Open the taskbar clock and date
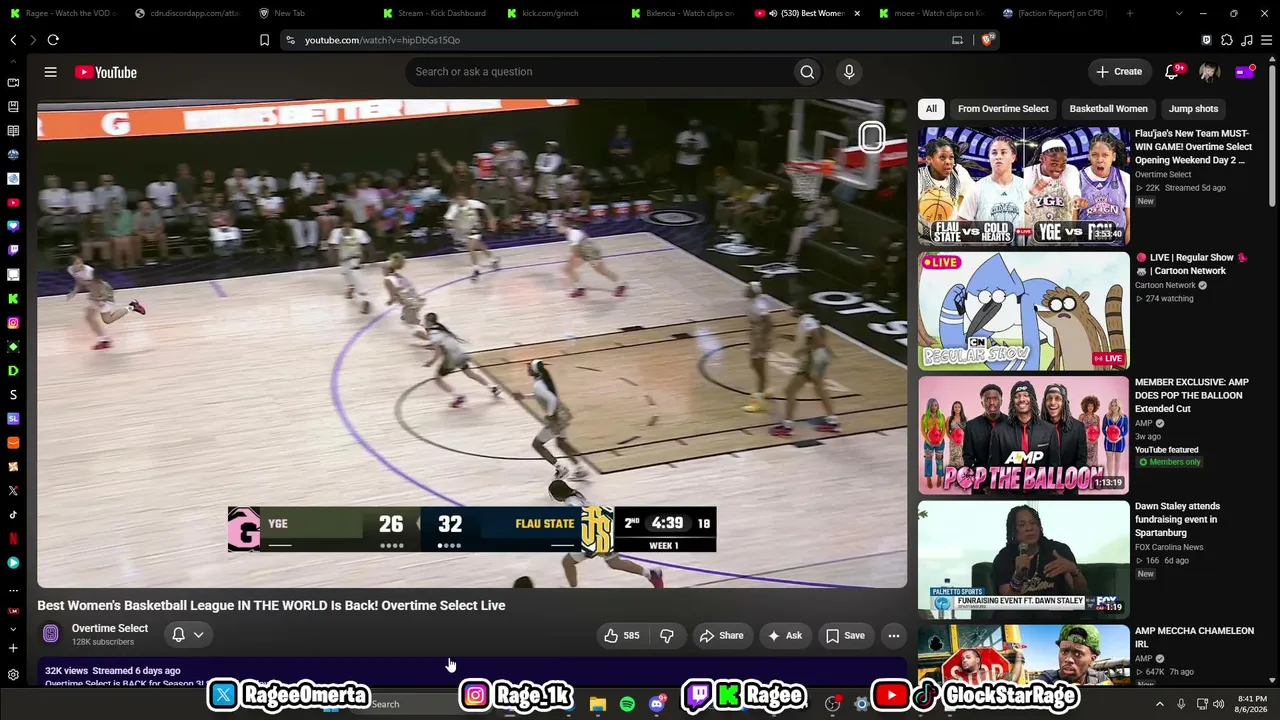This screenshot has height=720, width=1280. tap(1251, 704)
